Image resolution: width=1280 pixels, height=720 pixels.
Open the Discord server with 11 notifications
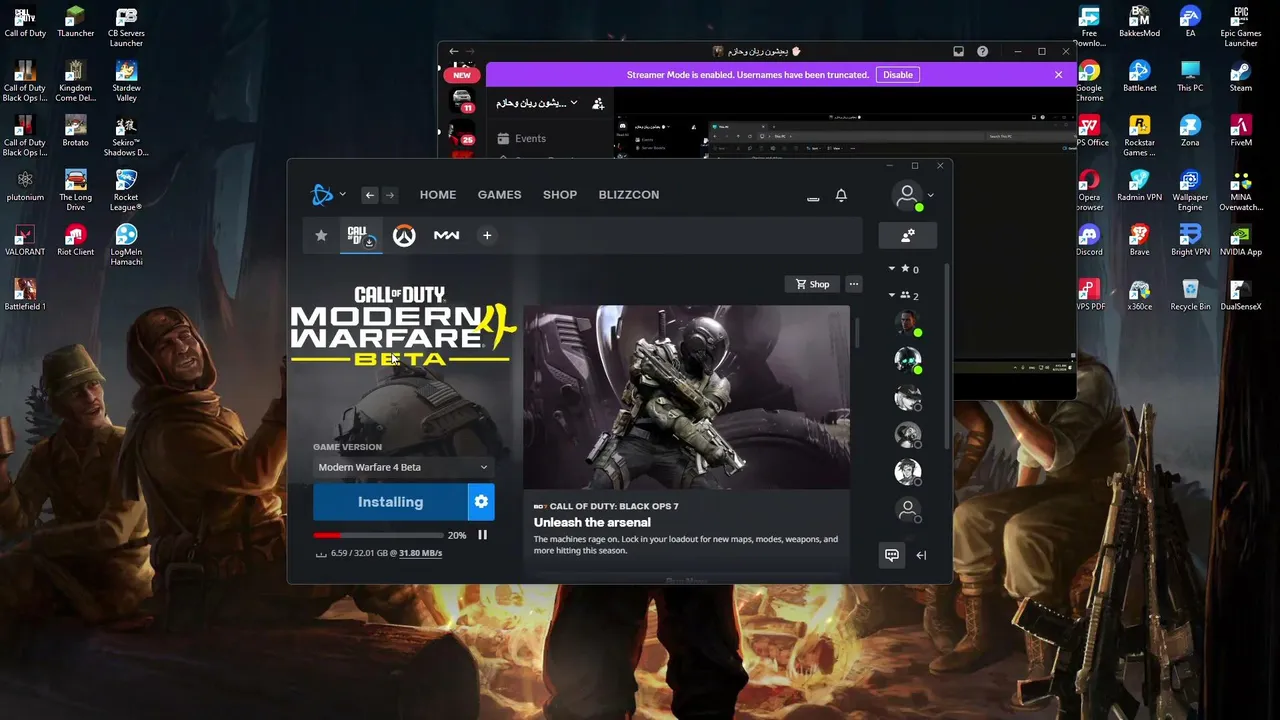tap(462, 101)
